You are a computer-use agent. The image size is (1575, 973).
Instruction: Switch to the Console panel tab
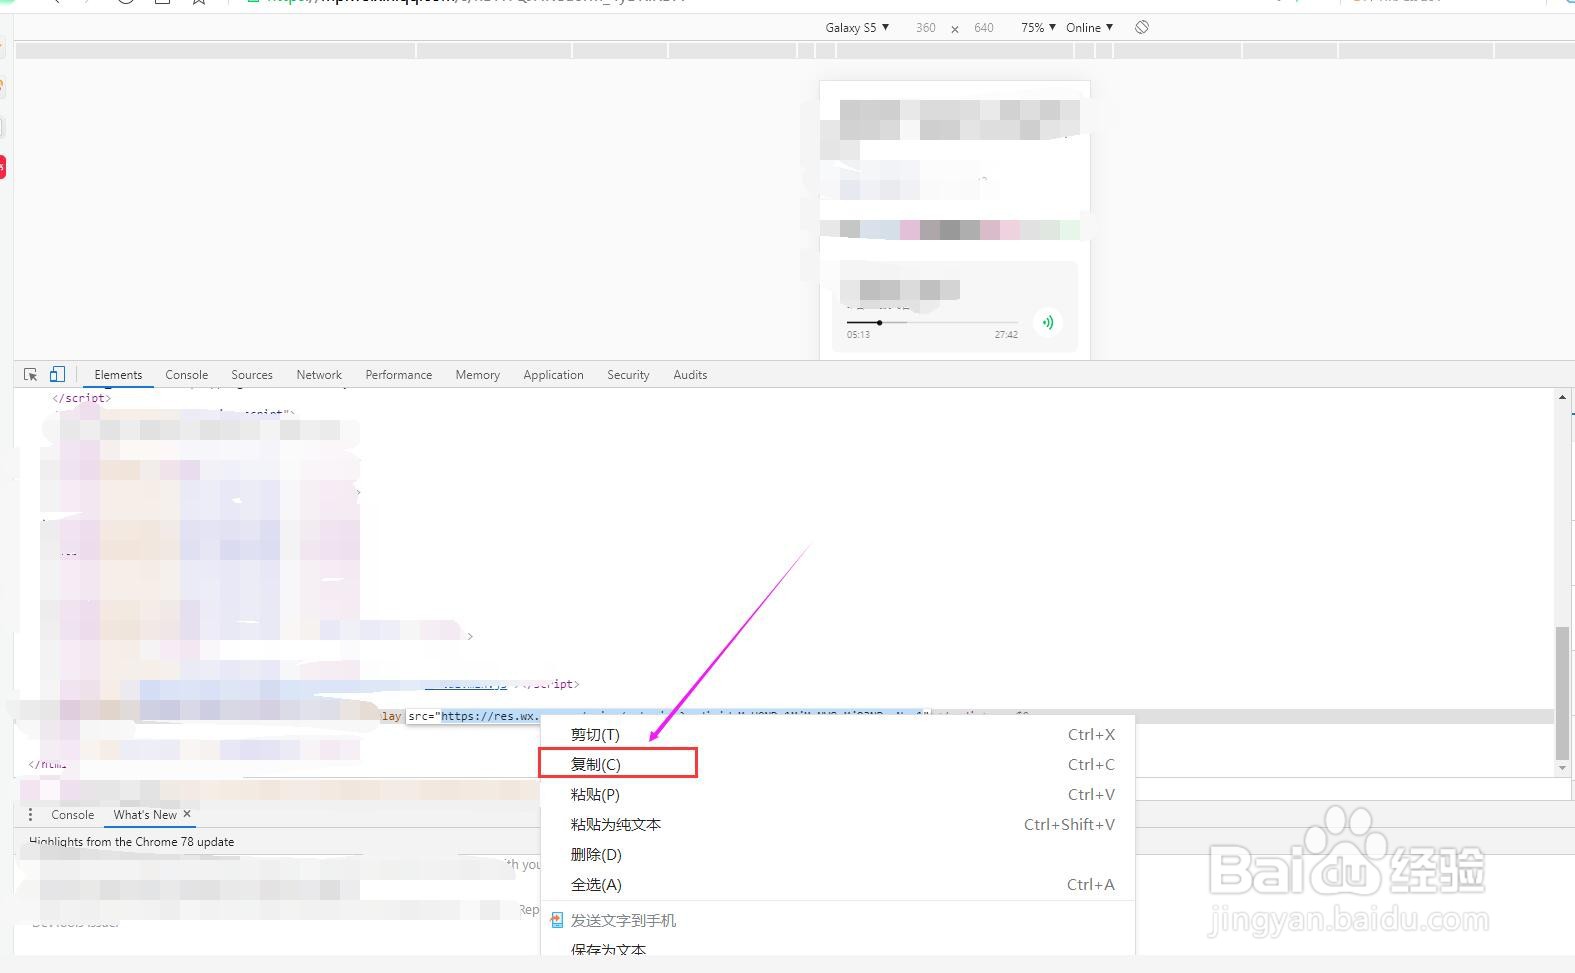(187, 375)
